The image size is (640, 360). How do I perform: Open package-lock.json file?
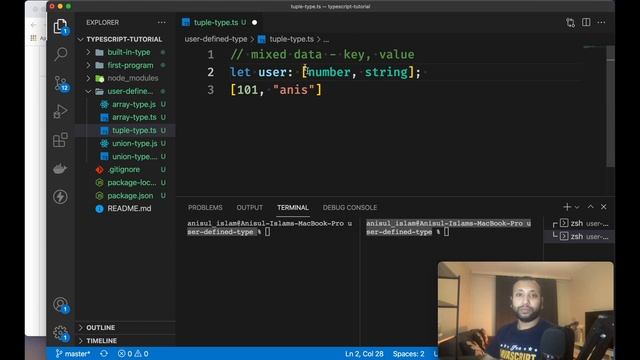point(131,182)
